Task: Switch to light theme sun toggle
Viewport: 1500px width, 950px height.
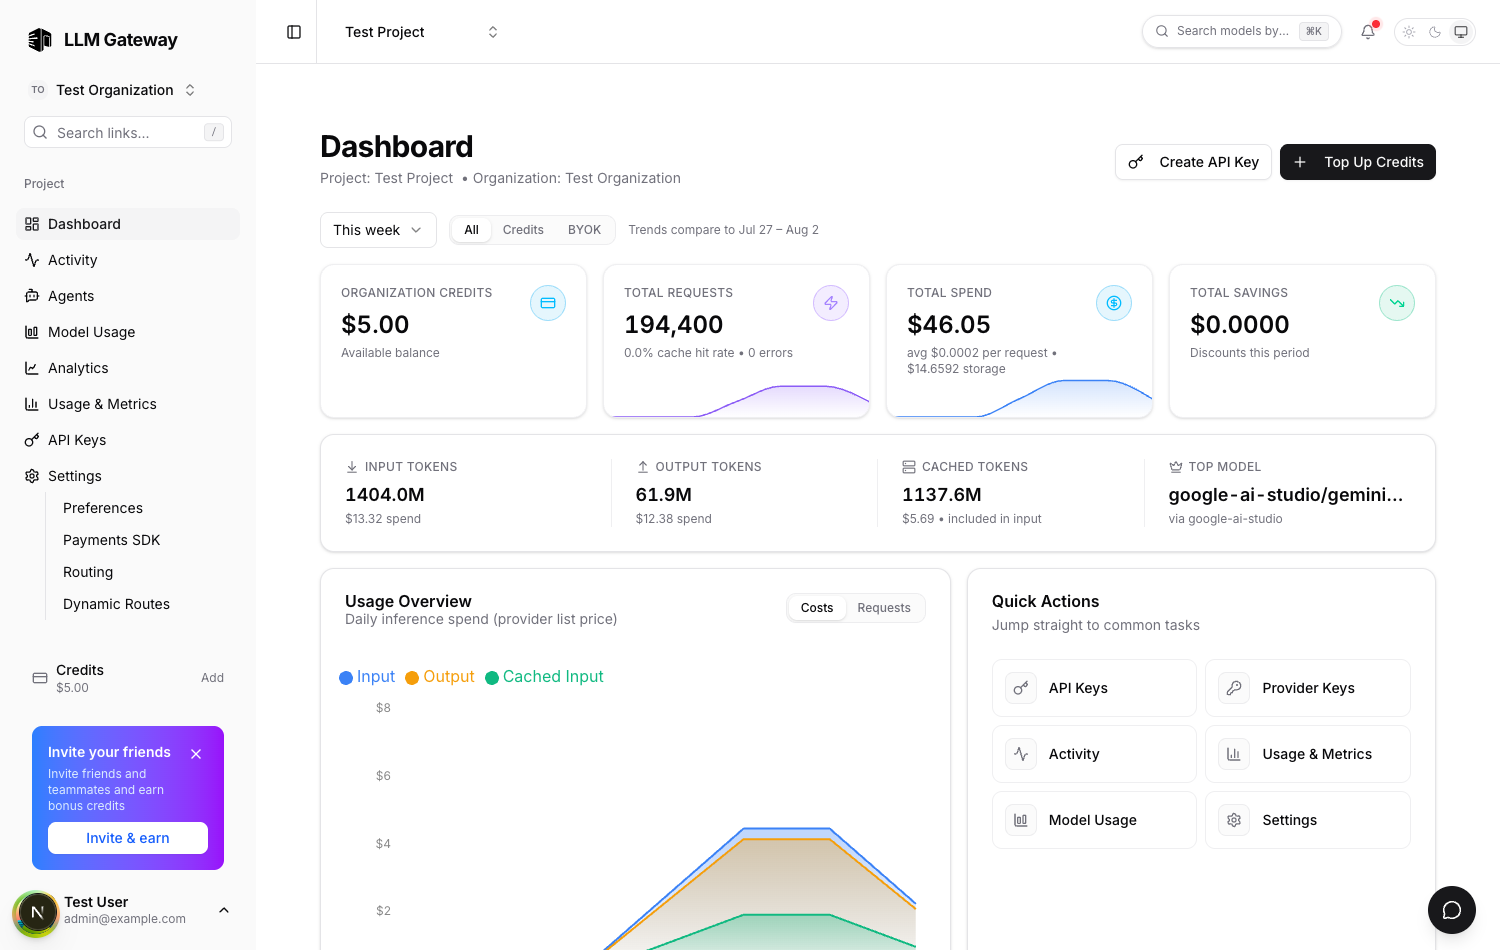Action: tap(1409, 32)
